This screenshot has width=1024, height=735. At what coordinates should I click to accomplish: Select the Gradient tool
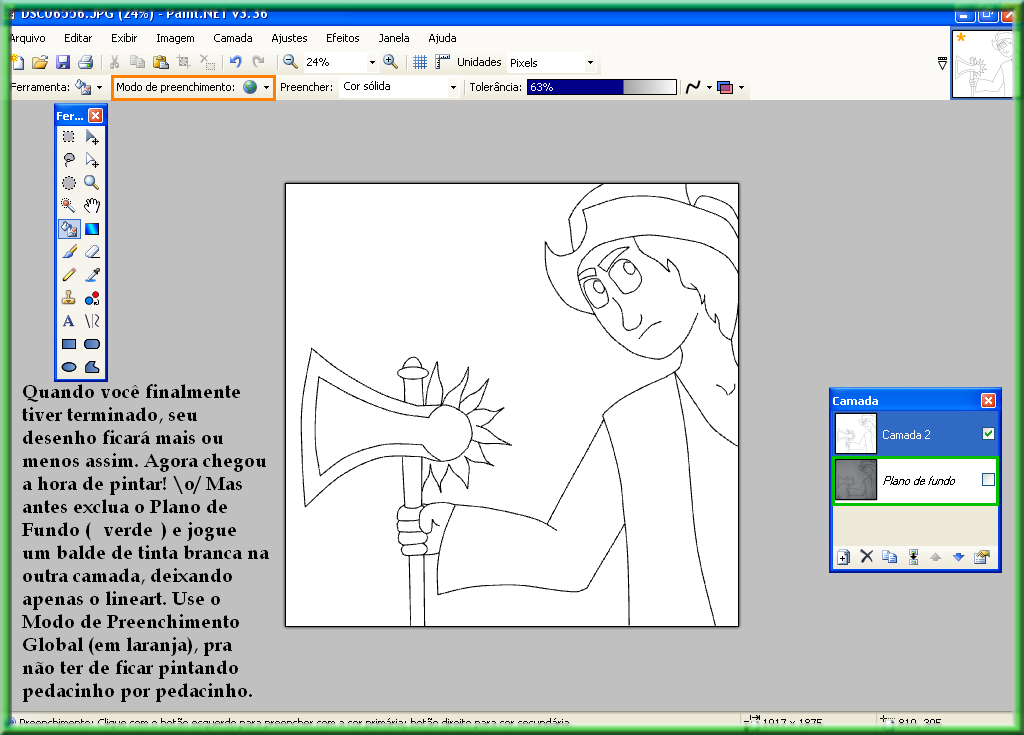click(x=92, y=228)
